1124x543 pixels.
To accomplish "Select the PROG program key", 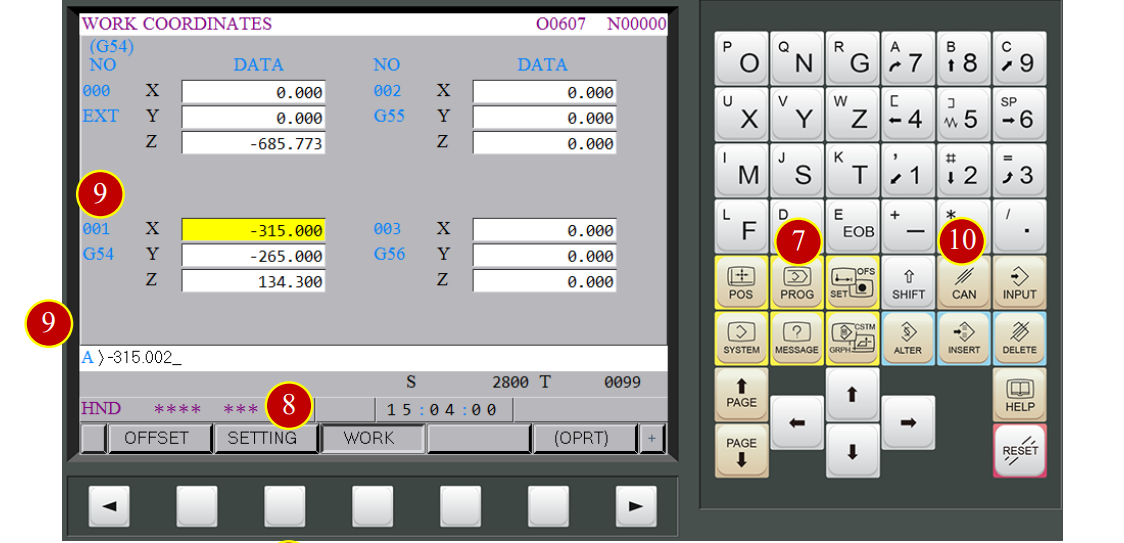I will (797, 283).
